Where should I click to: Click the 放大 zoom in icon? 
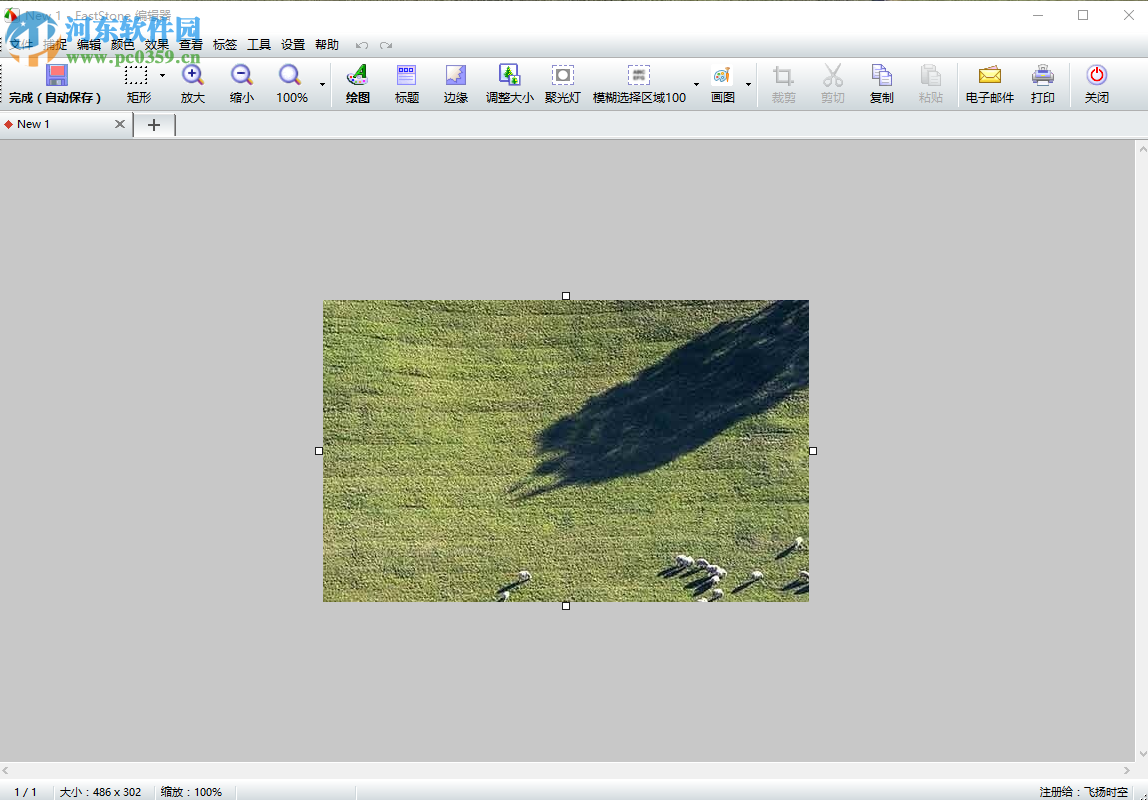coord(192,76)
